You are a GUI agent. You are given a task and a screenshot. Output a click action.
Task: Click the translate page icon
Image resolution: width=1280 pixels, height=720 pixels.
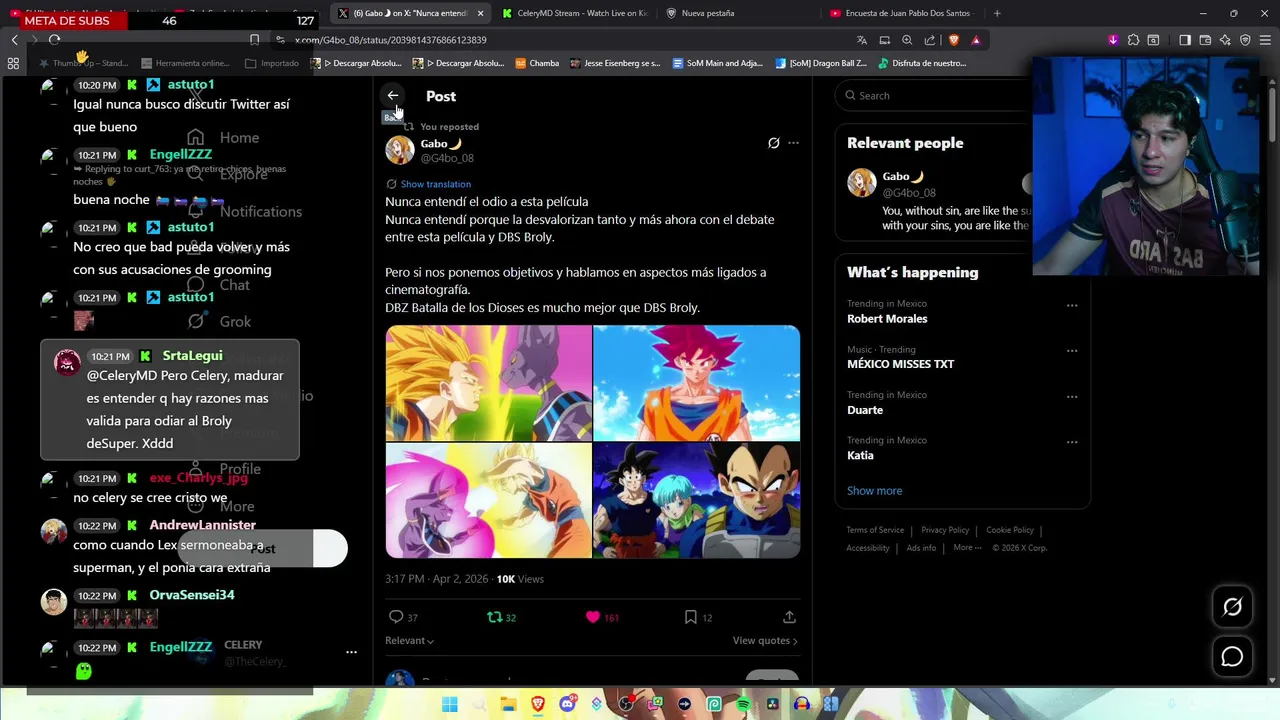(862, 40)
